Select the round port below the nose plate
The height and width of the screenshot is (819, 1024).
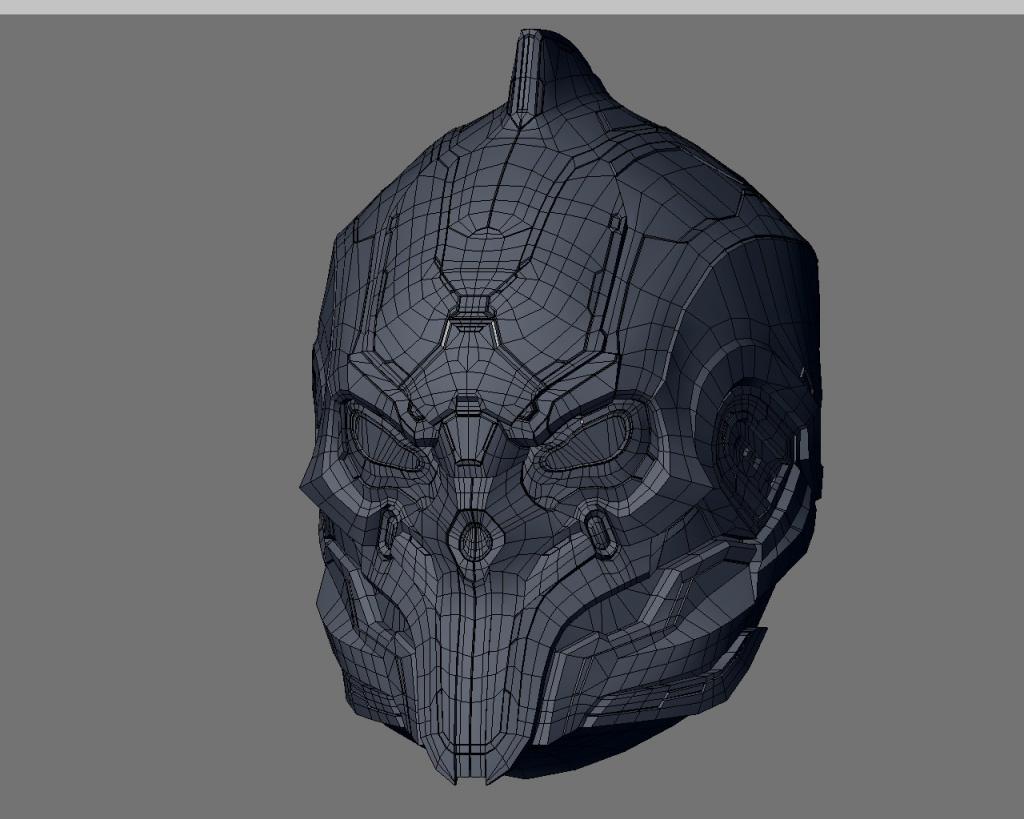tap(475, 539)
